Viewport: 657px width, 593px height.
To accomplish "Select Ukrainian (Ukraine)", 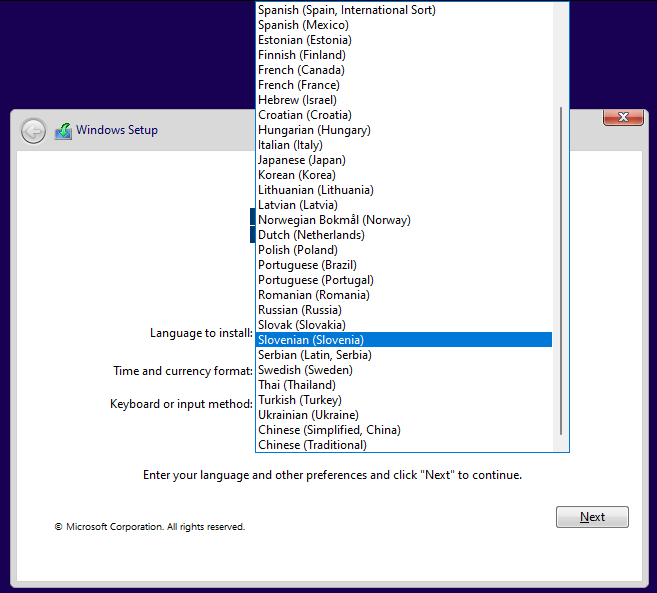I will click(404, 415).
